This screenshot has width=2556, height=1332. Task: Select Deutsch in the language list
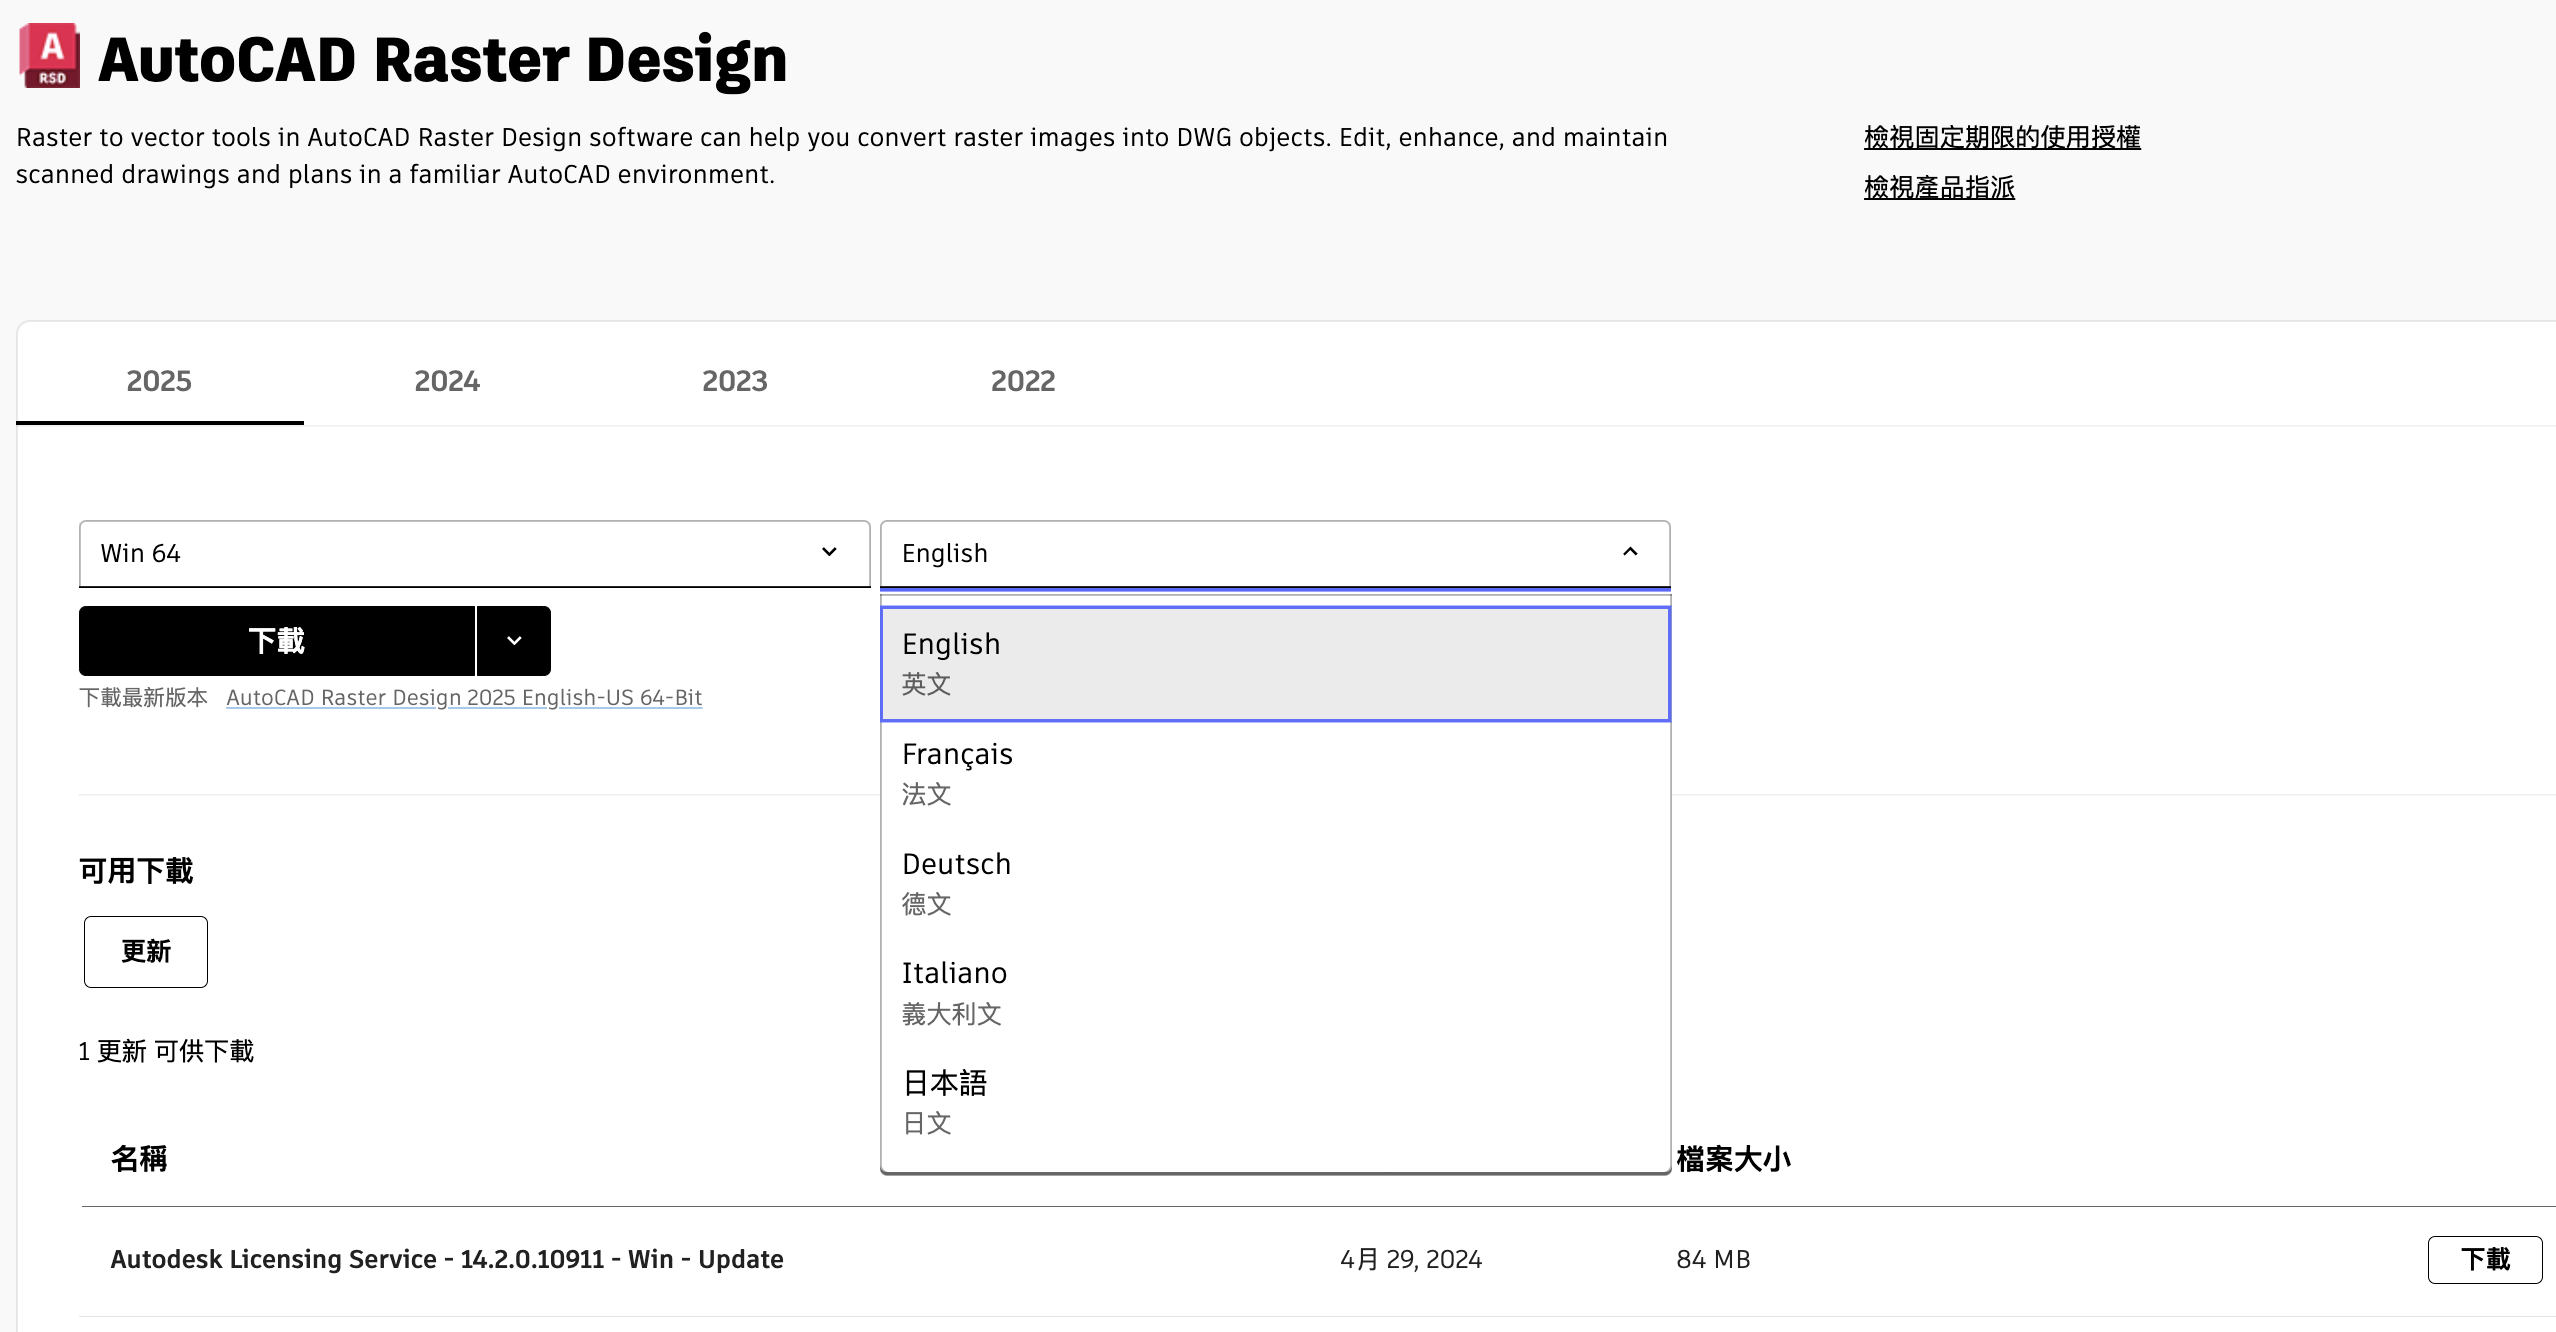pos(1274,883)
